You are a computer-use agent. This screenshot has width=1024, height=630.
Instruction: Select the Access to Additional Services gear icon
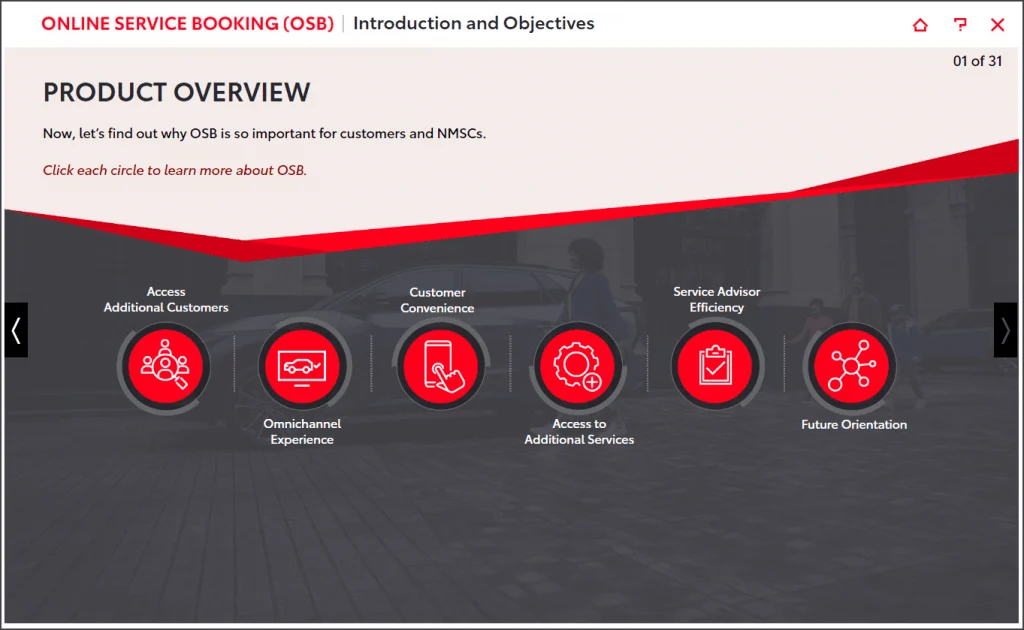click(x=578, y=366)
